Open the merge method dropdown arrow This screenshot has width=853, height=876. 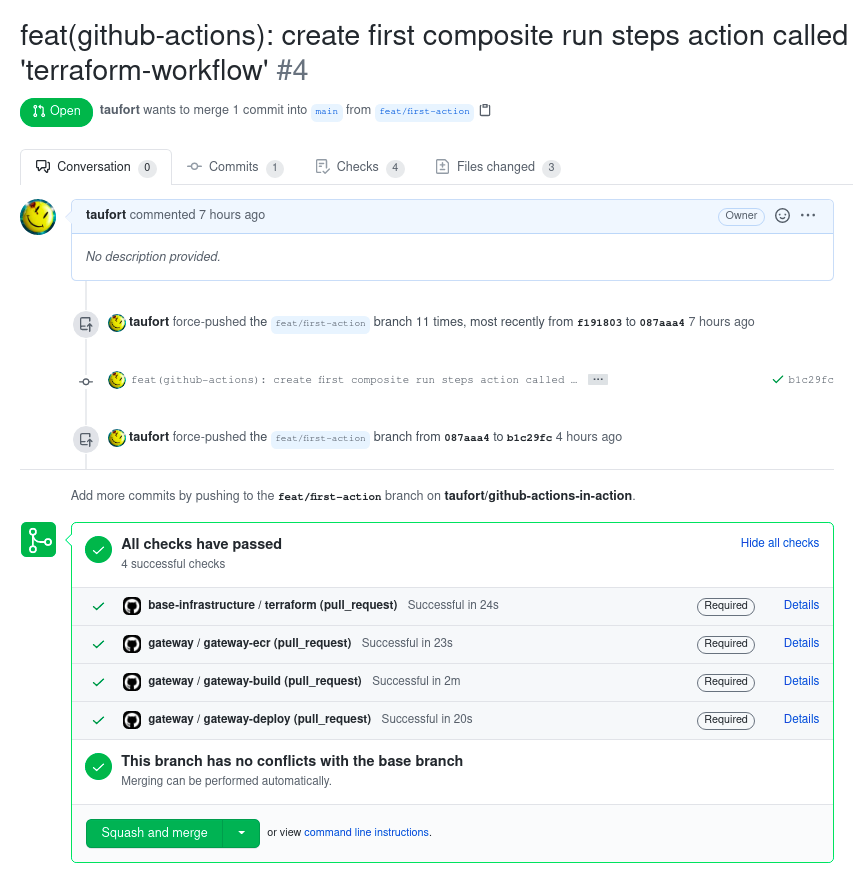(x=241, y=833)
